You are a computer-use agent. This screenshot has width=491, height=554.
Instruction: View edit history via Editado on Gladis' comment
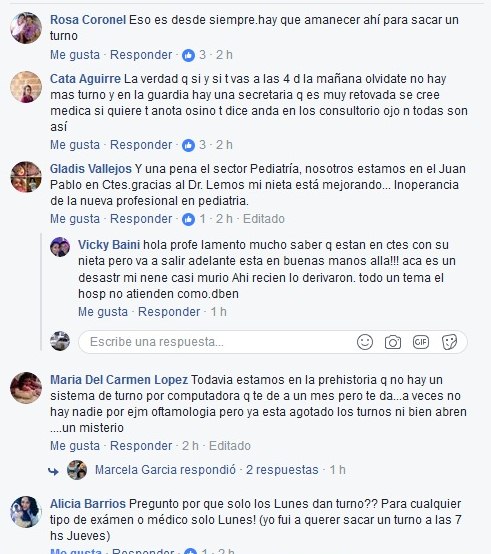coord(264,219)
